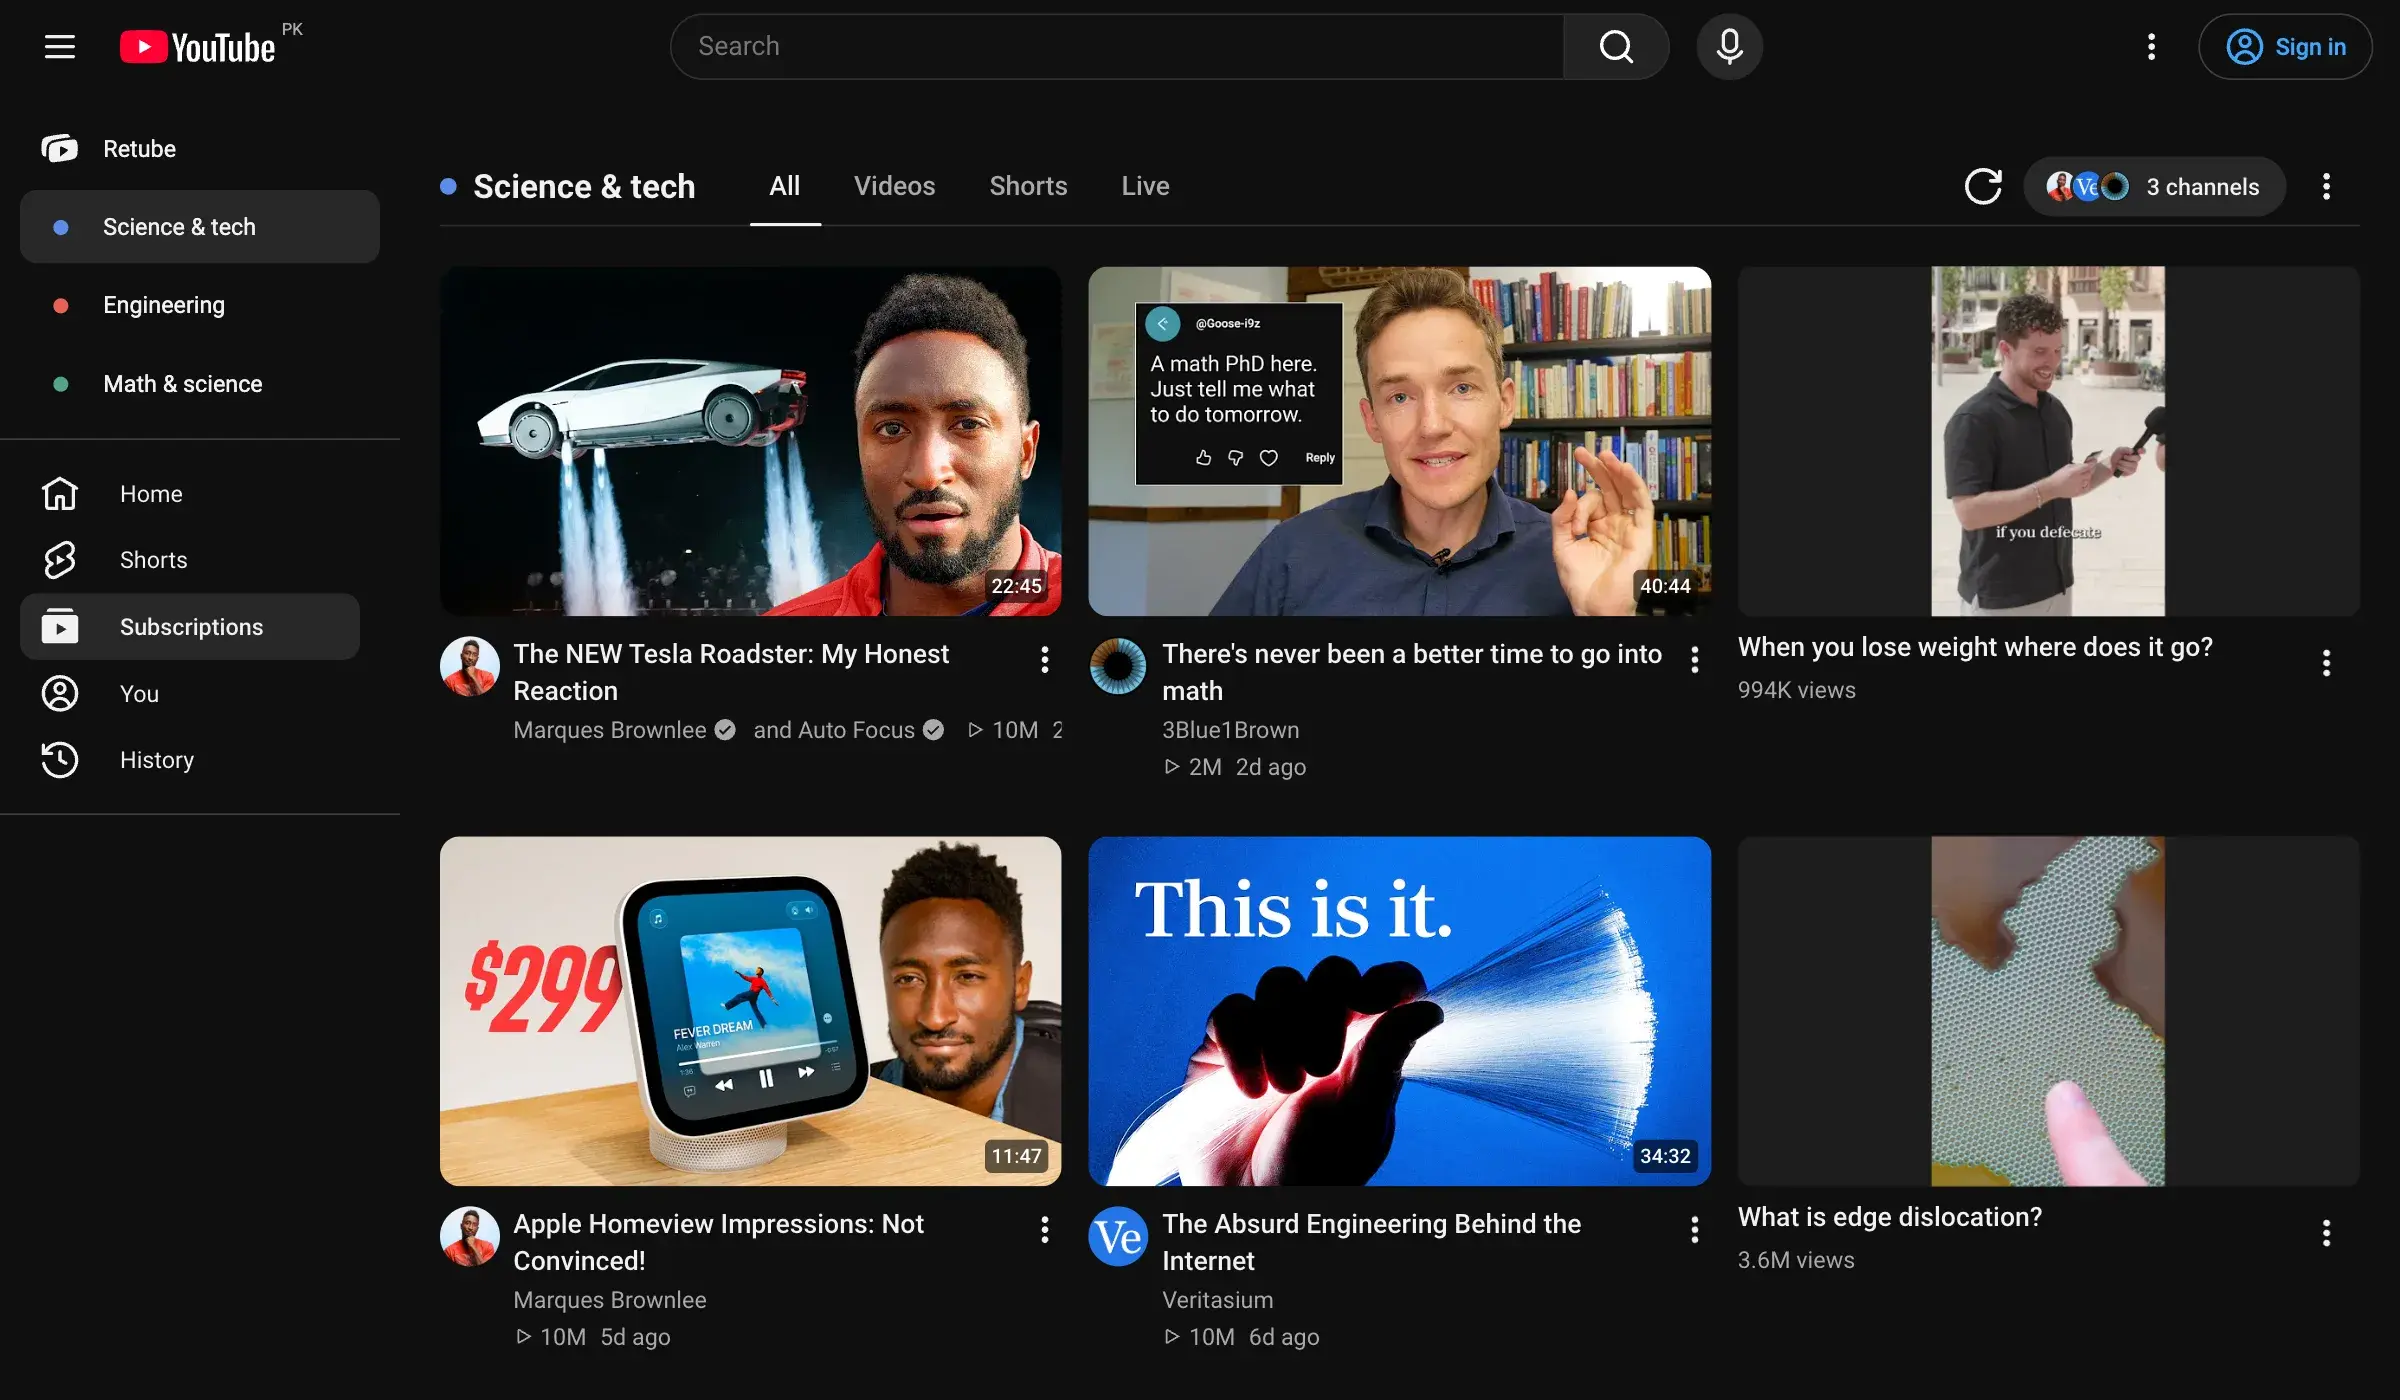This screenshot has height=1400, width=2400.
Task: Open options for lose weight short
Action: pos(2326,663)
